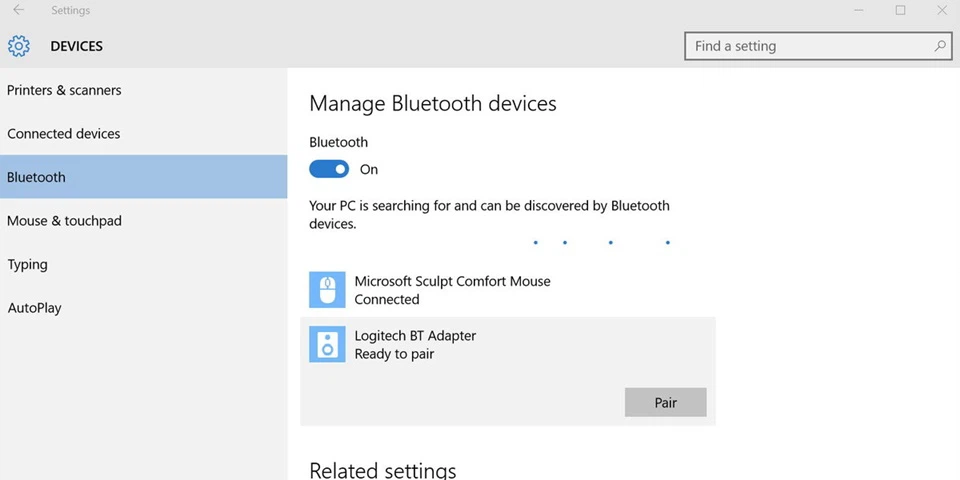960x480 pixels.
Task: Click the search magnifier icon
Action: pos(939,46)
